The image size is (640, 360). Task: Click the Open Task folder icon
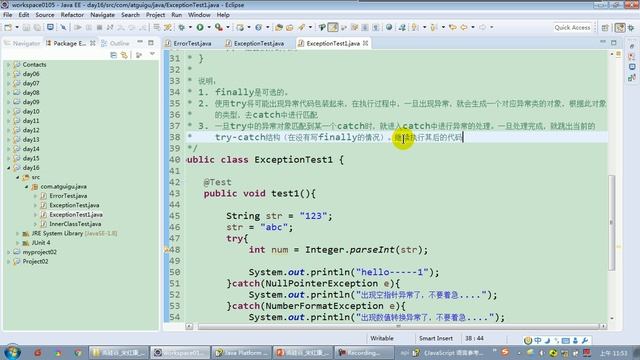289,27
